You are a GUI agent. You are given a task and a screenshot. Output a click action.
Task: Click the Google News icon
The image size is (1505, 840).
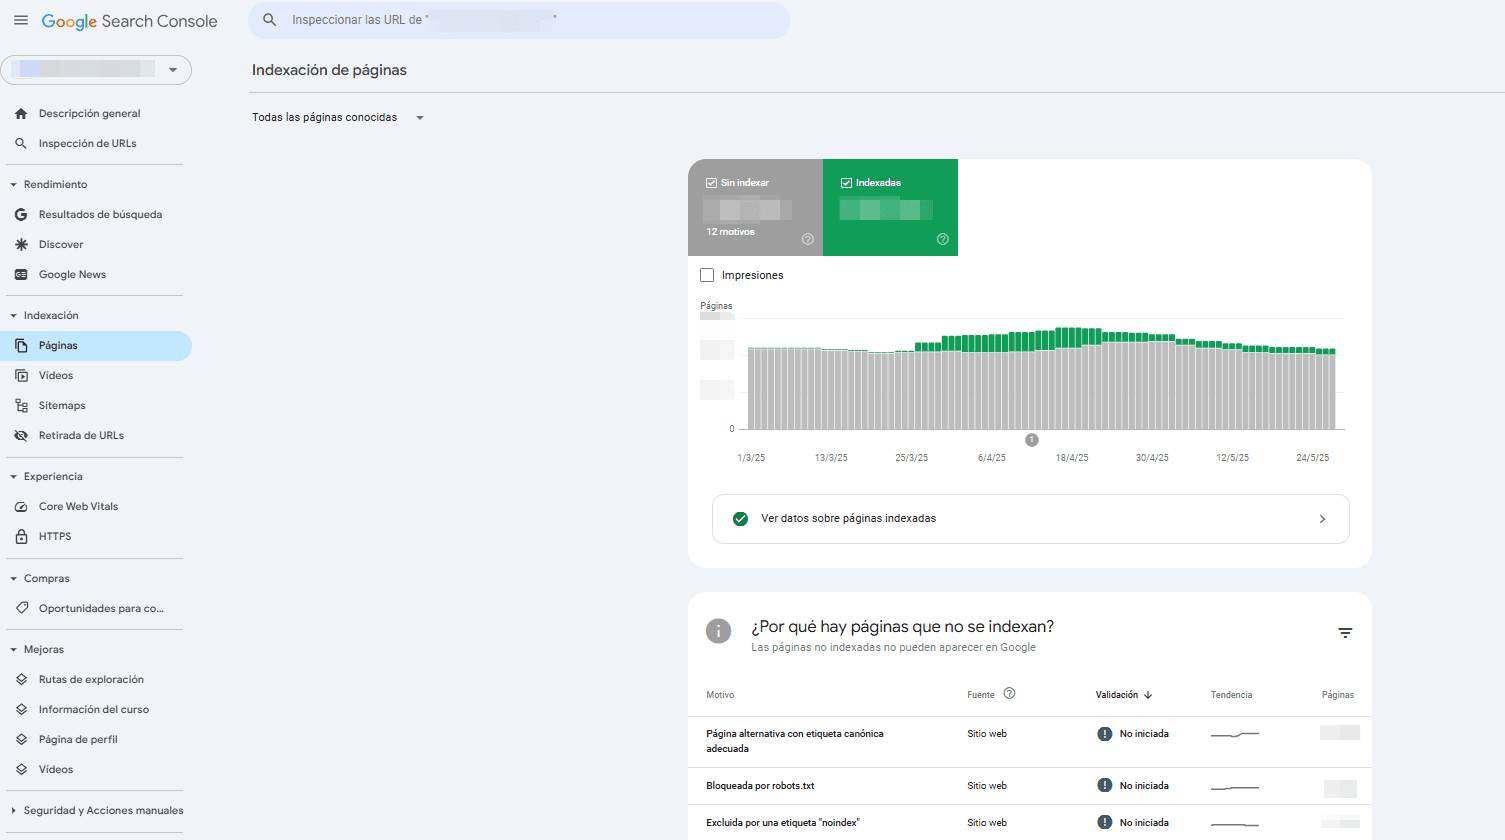[21, 275]
